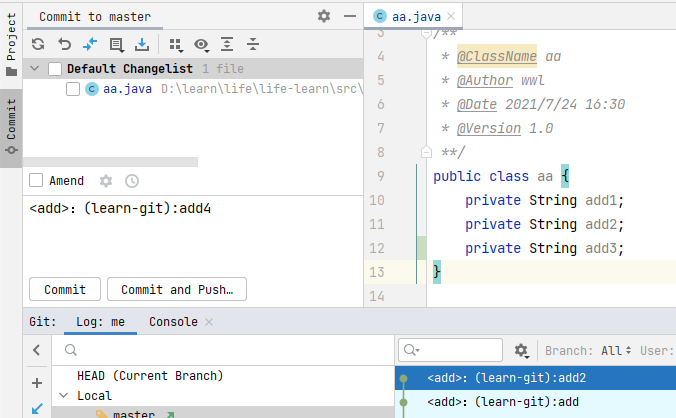Click the Show Diff icon
Screen dimensions: 676x418
[90, 44]
